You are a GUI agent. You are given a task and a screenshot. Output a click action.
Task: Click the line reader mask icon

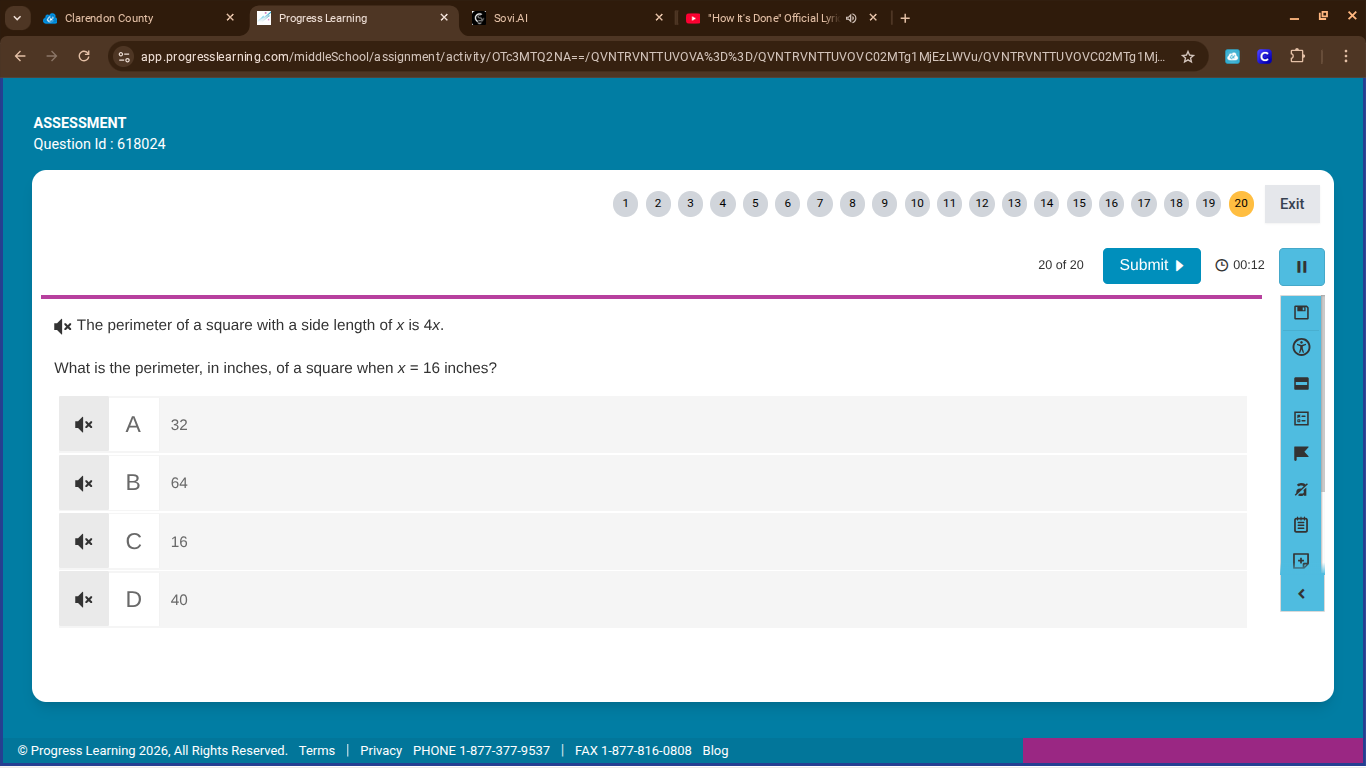(1301, 384)
